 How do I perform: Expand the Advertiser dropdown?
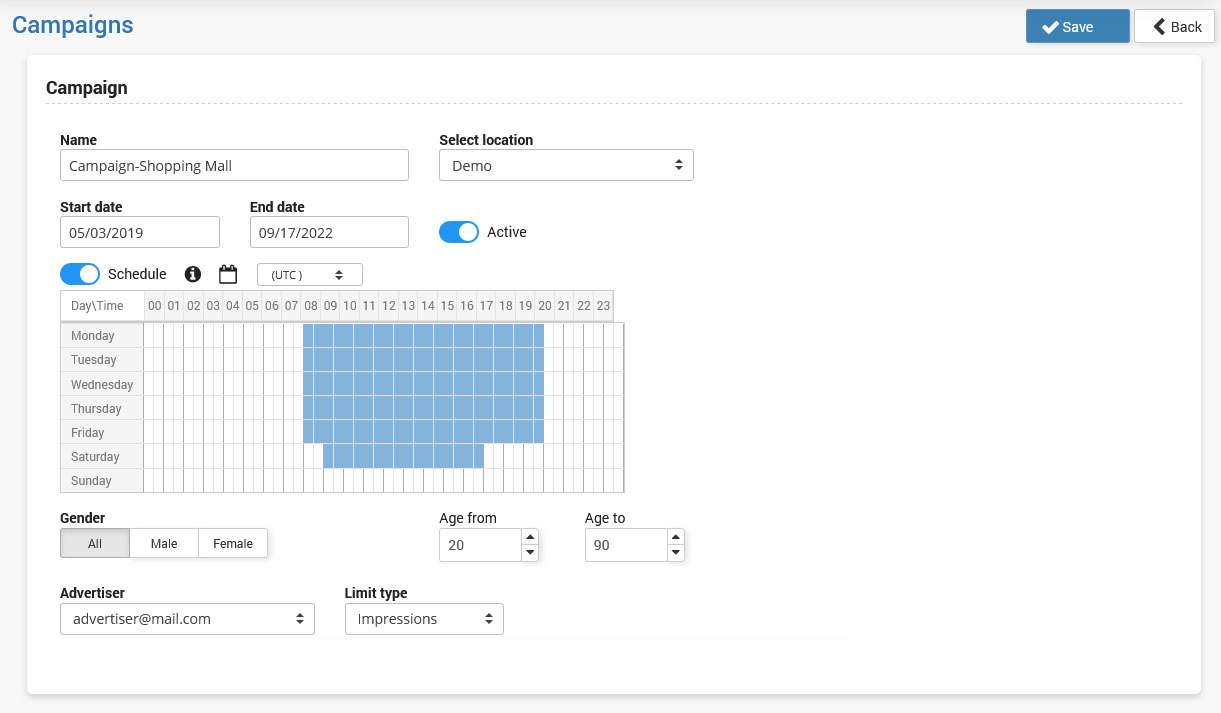point(187,619)
